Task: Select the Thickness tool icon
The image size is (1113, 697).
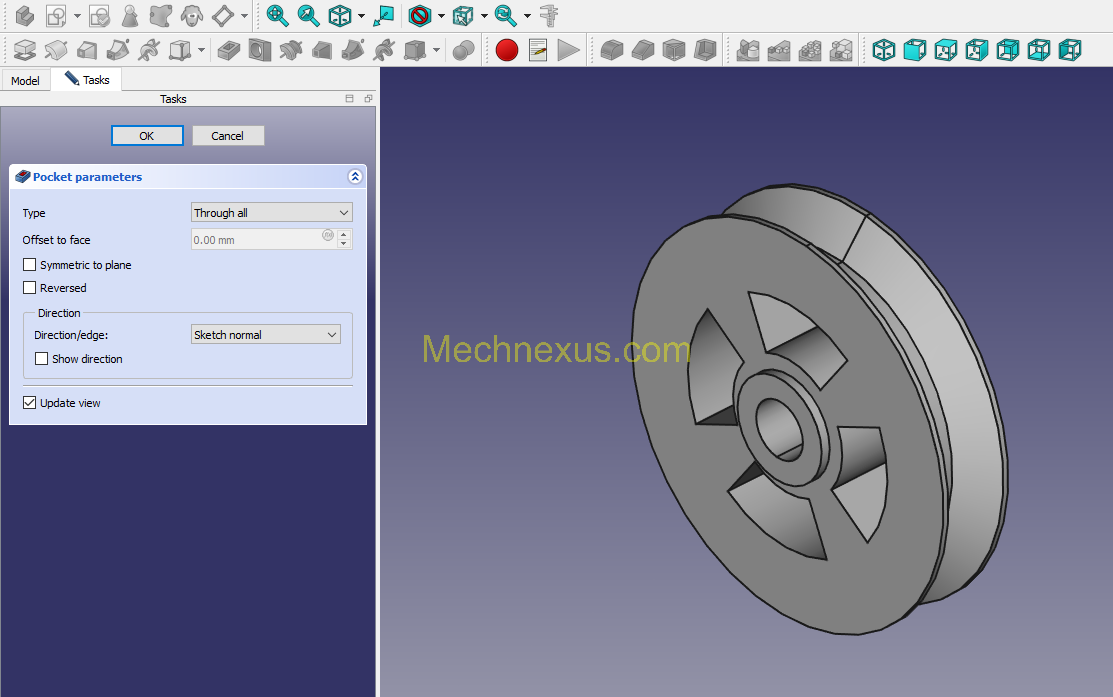Action: (x=705, y=50)
